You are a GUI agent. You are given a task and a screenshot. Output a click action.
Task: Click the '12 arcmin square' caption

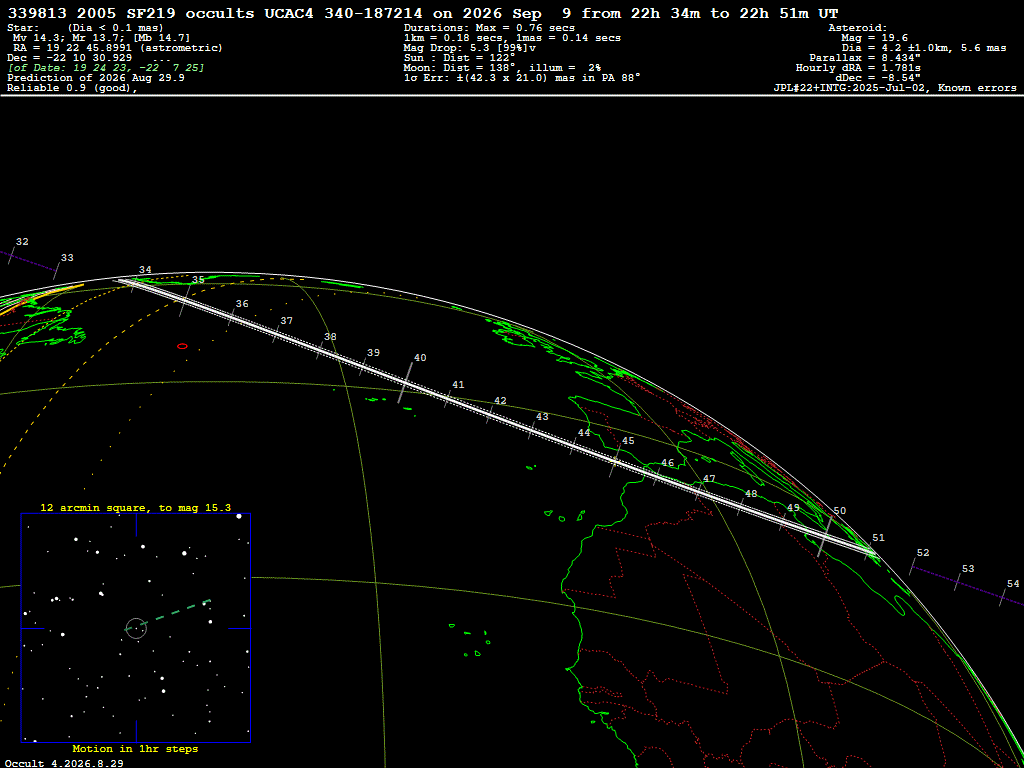pyautogui.click(x=136, y=507)
